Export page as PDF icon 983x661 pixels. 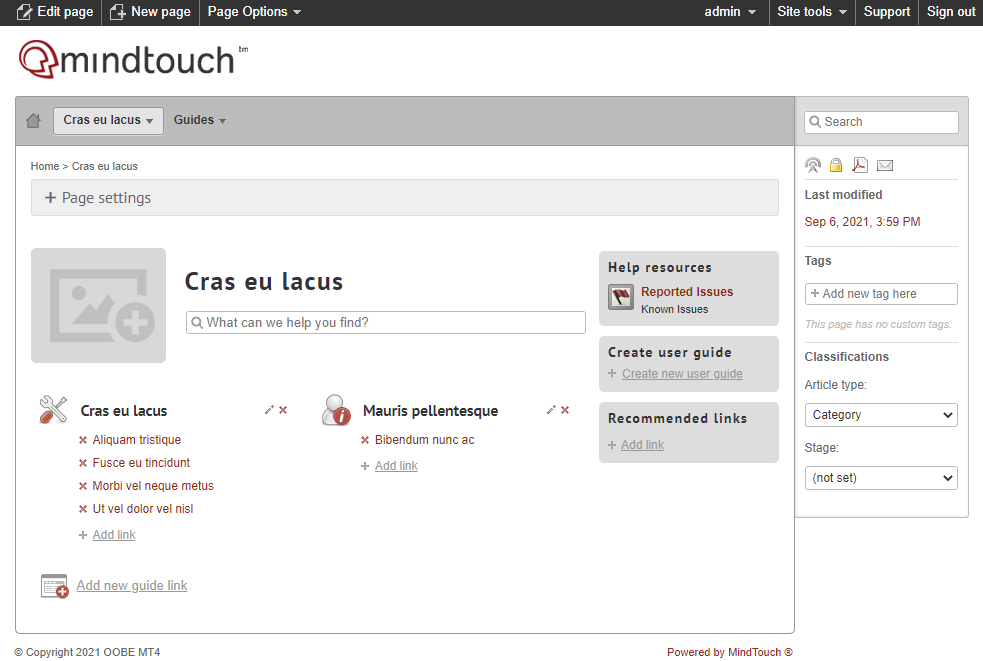coord(860,165)
